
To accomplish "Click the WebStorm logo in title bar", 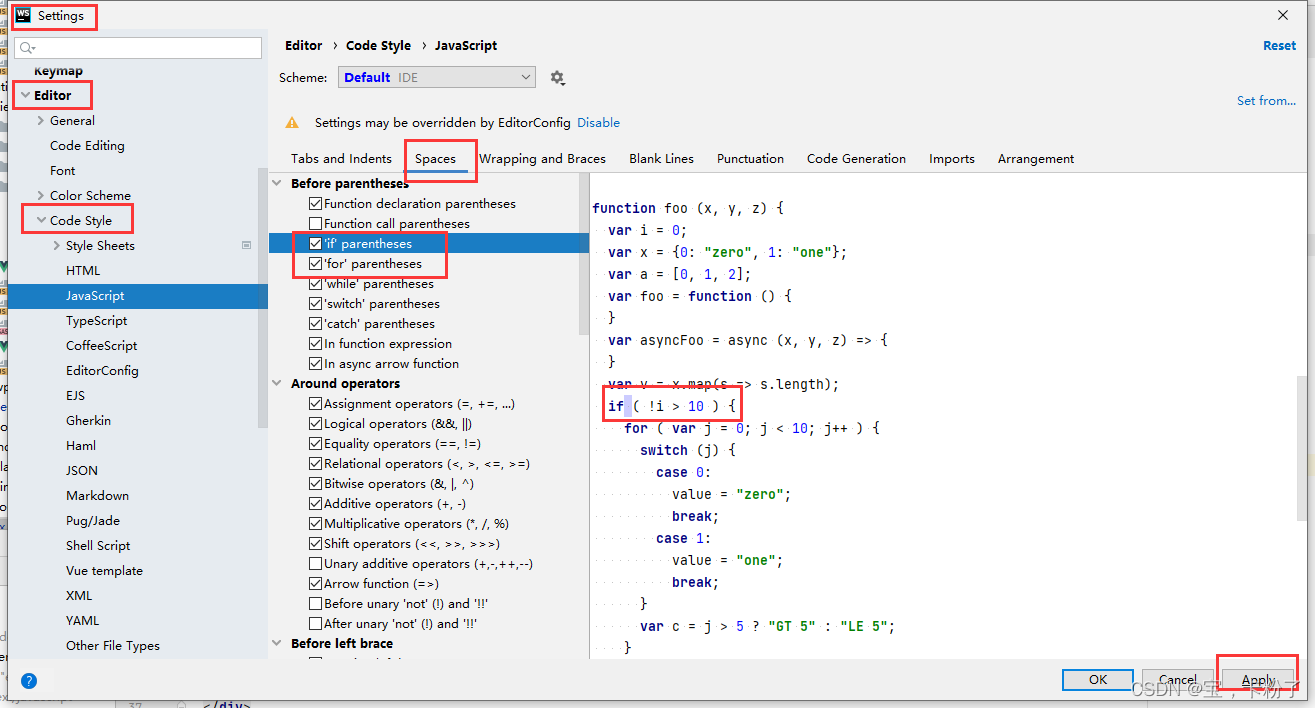I will [23, 16].
